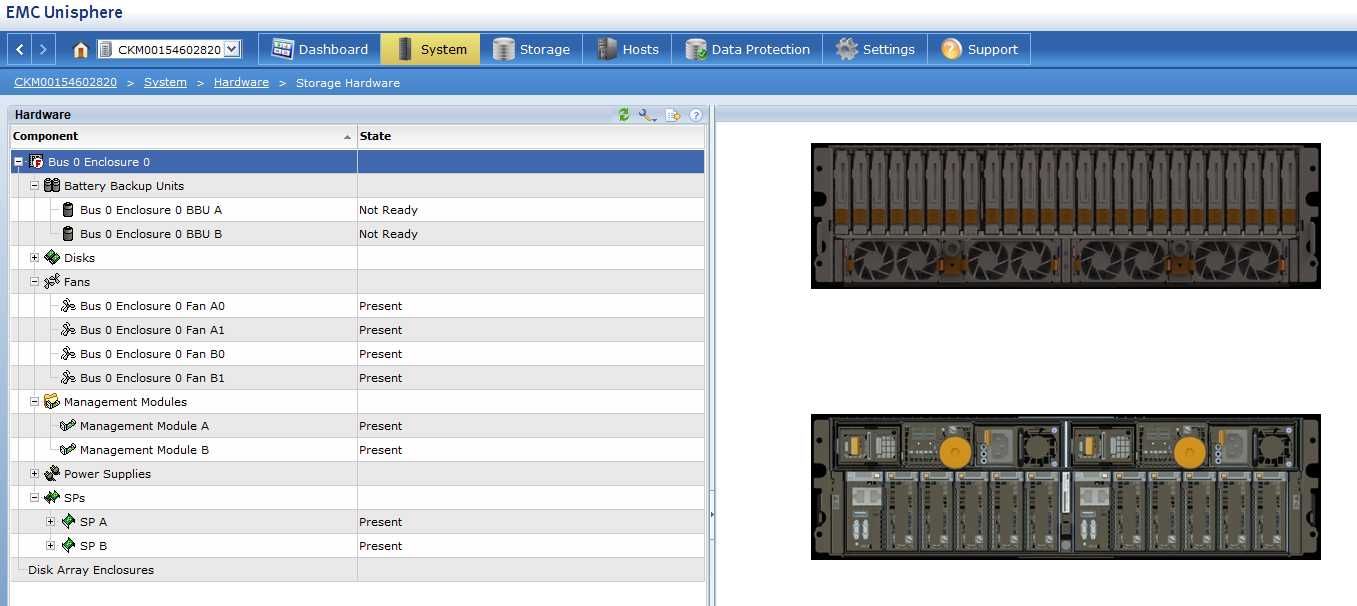Click the Management Module A icon
This screenshot has height=606, width=1357.
click(x=68, y=426)
